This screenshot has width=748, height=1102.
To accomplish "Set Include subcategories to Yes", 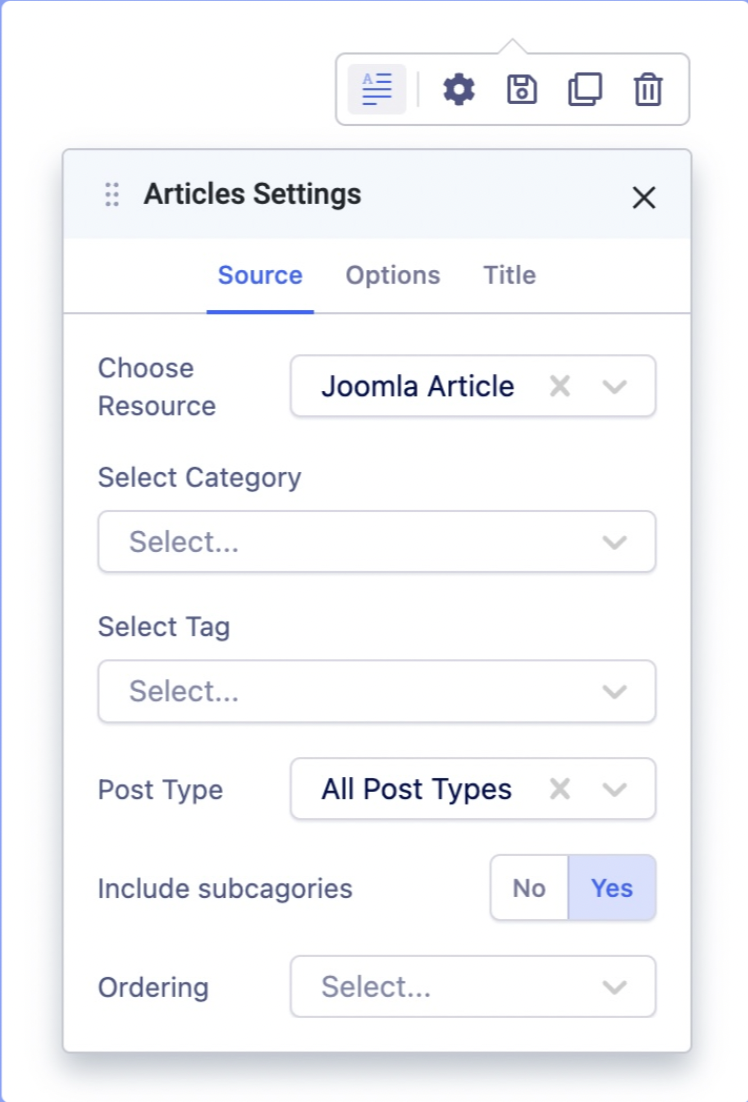I will coord(612,887).
